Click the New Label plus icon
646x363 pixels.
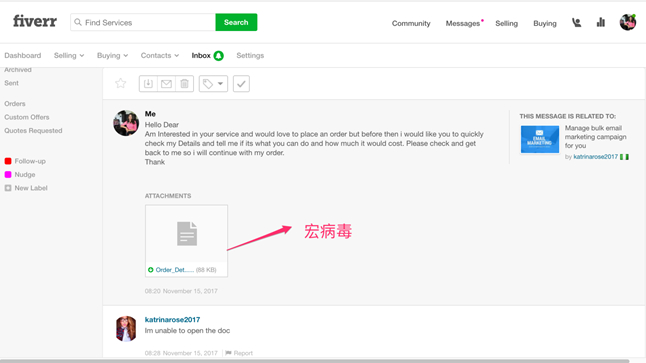8,188
